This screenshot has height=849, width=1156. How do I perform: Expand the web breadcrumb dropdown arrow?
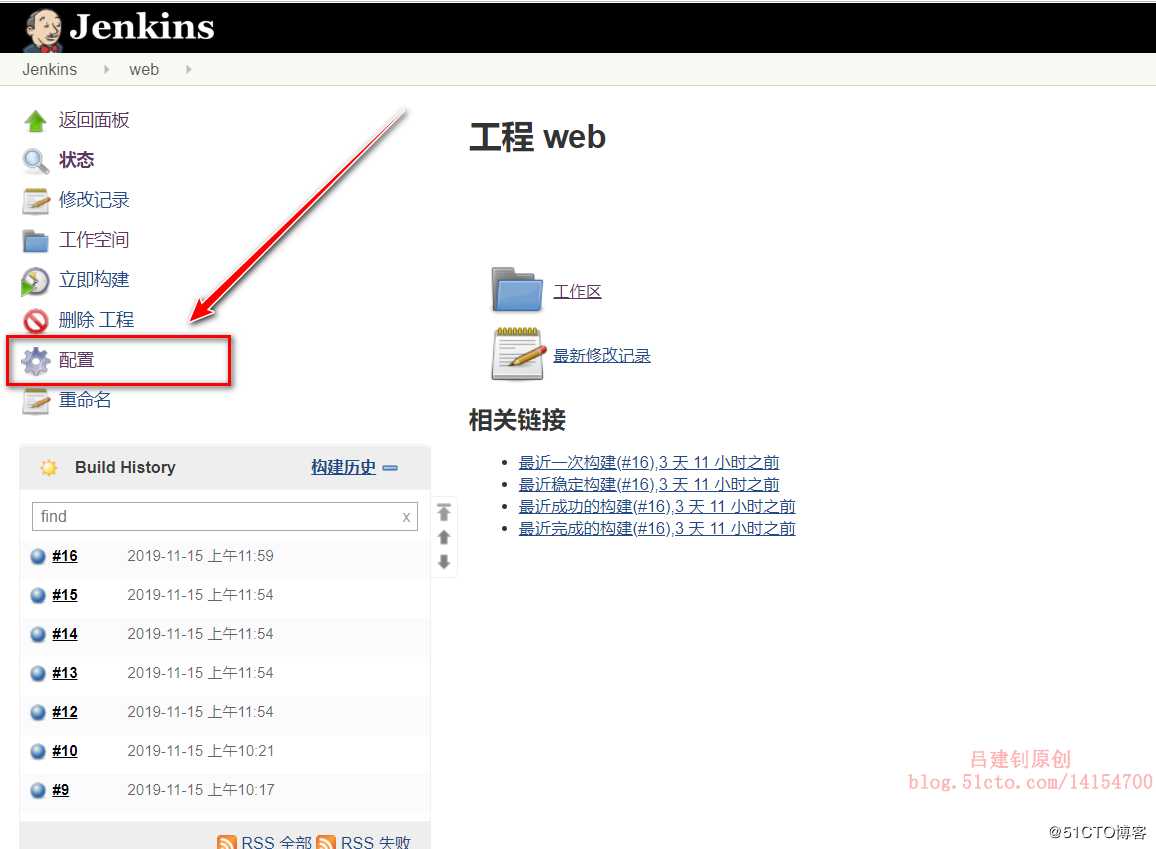coord(189,69)
